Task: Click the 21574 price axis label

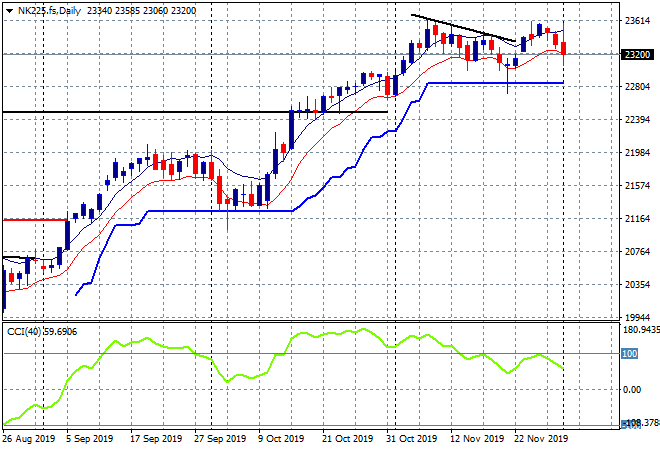Action: pos(637,186)
